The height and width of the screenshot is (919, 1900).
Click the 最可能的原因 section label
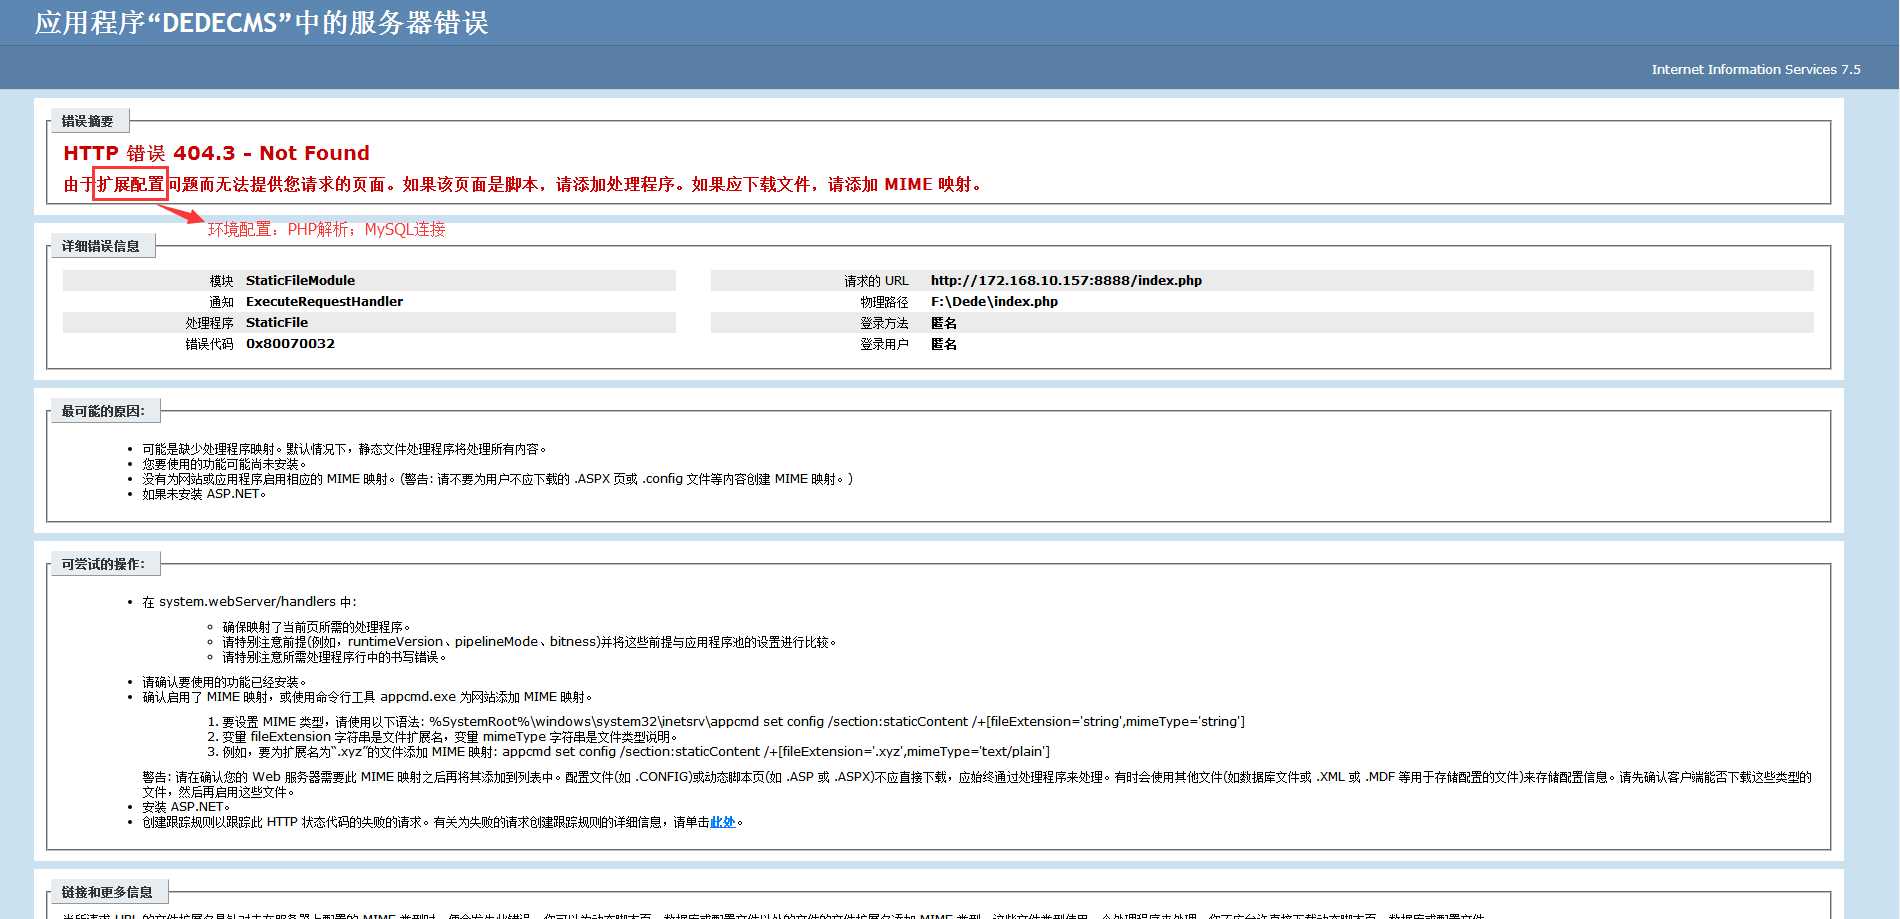click(103, 411)
